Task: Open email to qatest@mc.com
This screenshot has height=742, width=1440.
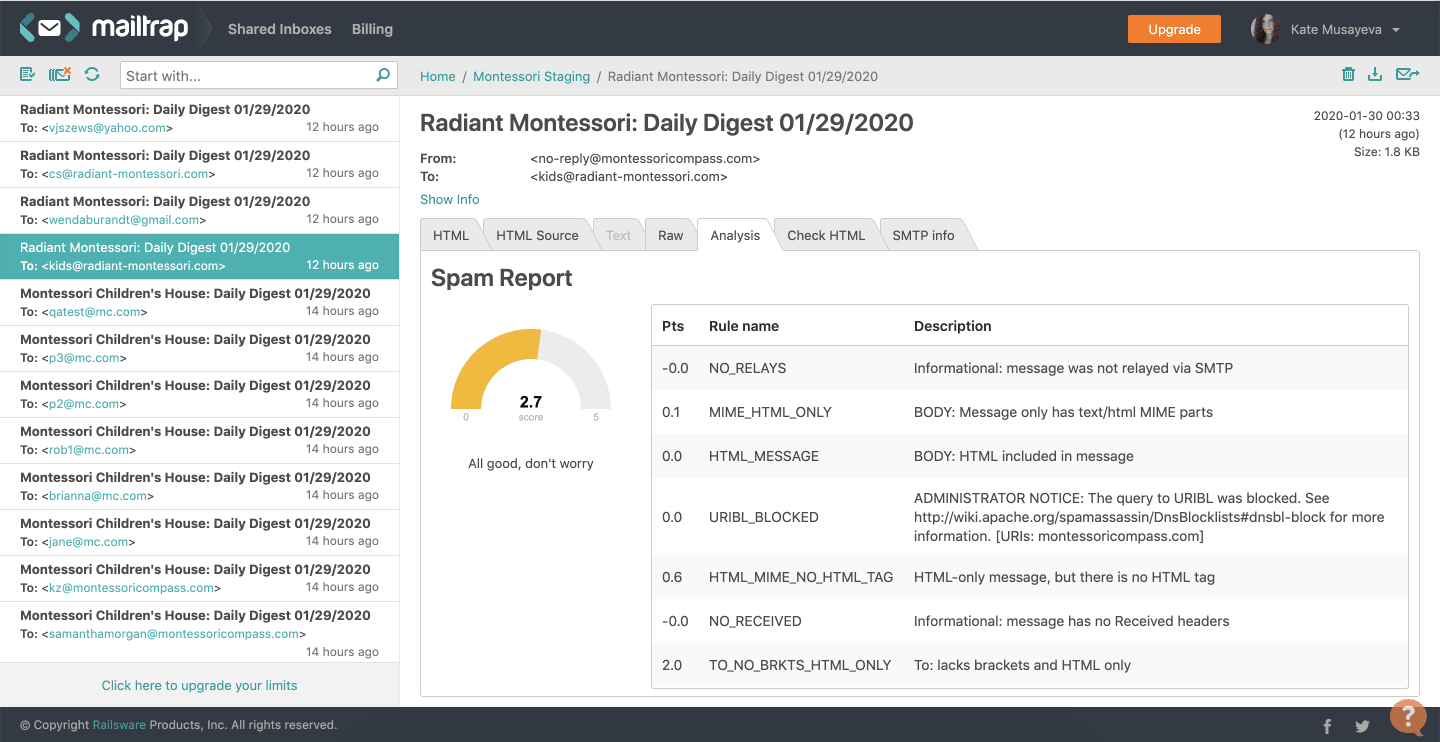Action: point(199,302)
